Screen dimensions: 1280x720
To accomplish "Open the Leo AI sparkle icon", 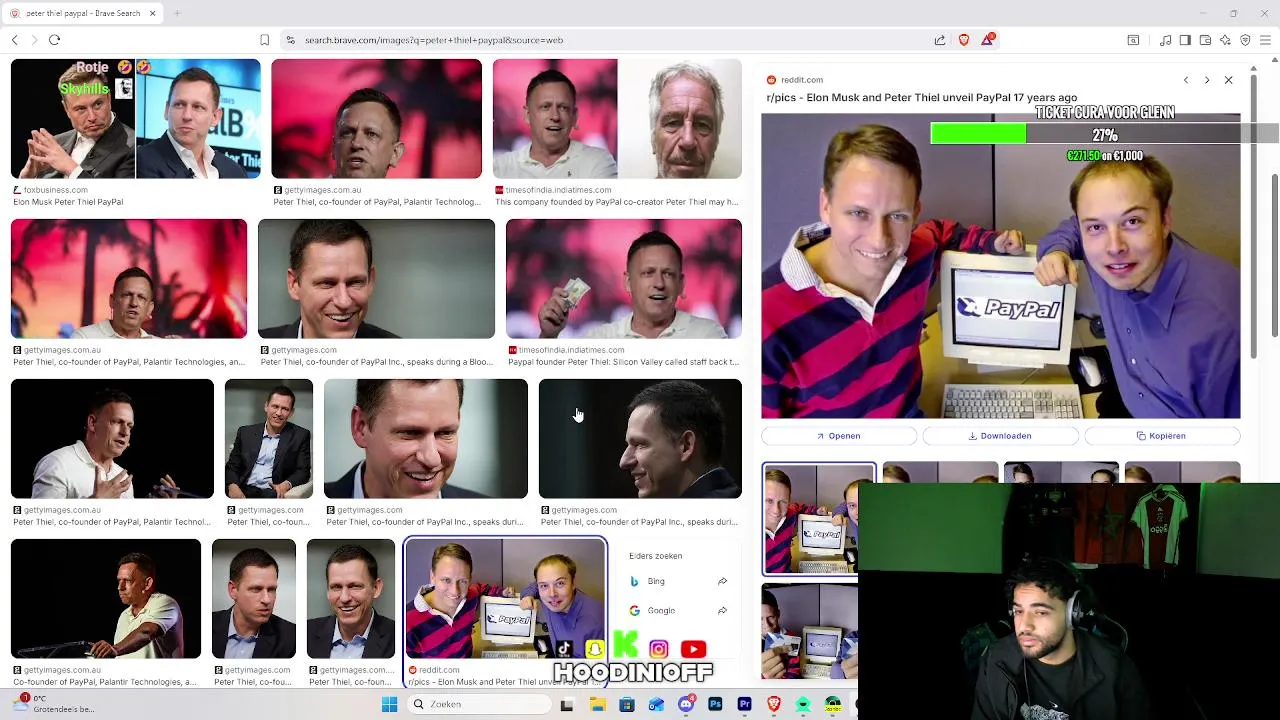I will pyautogui.click(x=1225, y=40).
